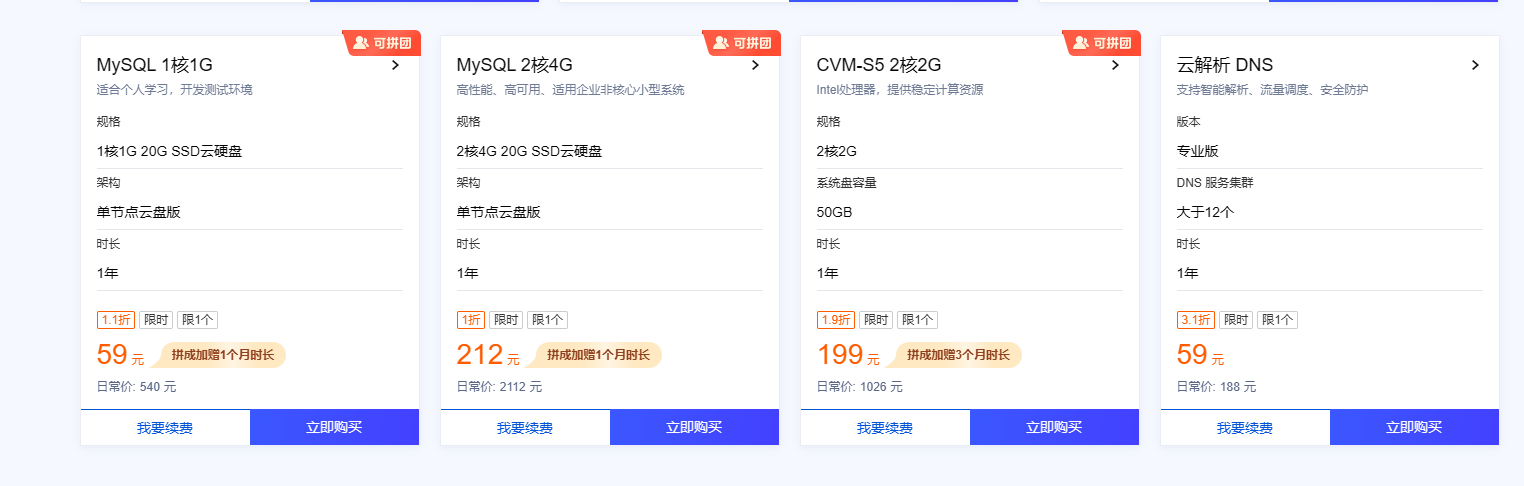This screenshot has height=486, width=1524.
Task: Select 我要续费 under MySQL 2核4G
Action: [525, 428]
